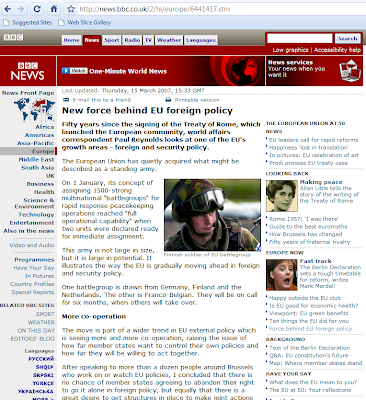This screenshot has width=366, height=400.
Task: Open the Languages tab
Action: (x=201, y=40)
